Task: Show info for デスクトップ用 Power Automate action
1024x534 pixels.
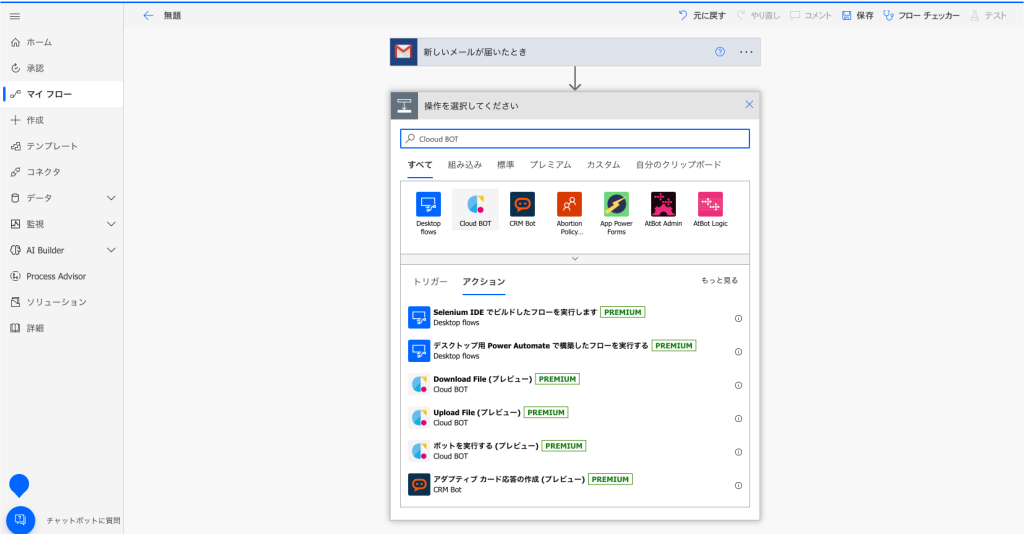Action: click(739, 352)
